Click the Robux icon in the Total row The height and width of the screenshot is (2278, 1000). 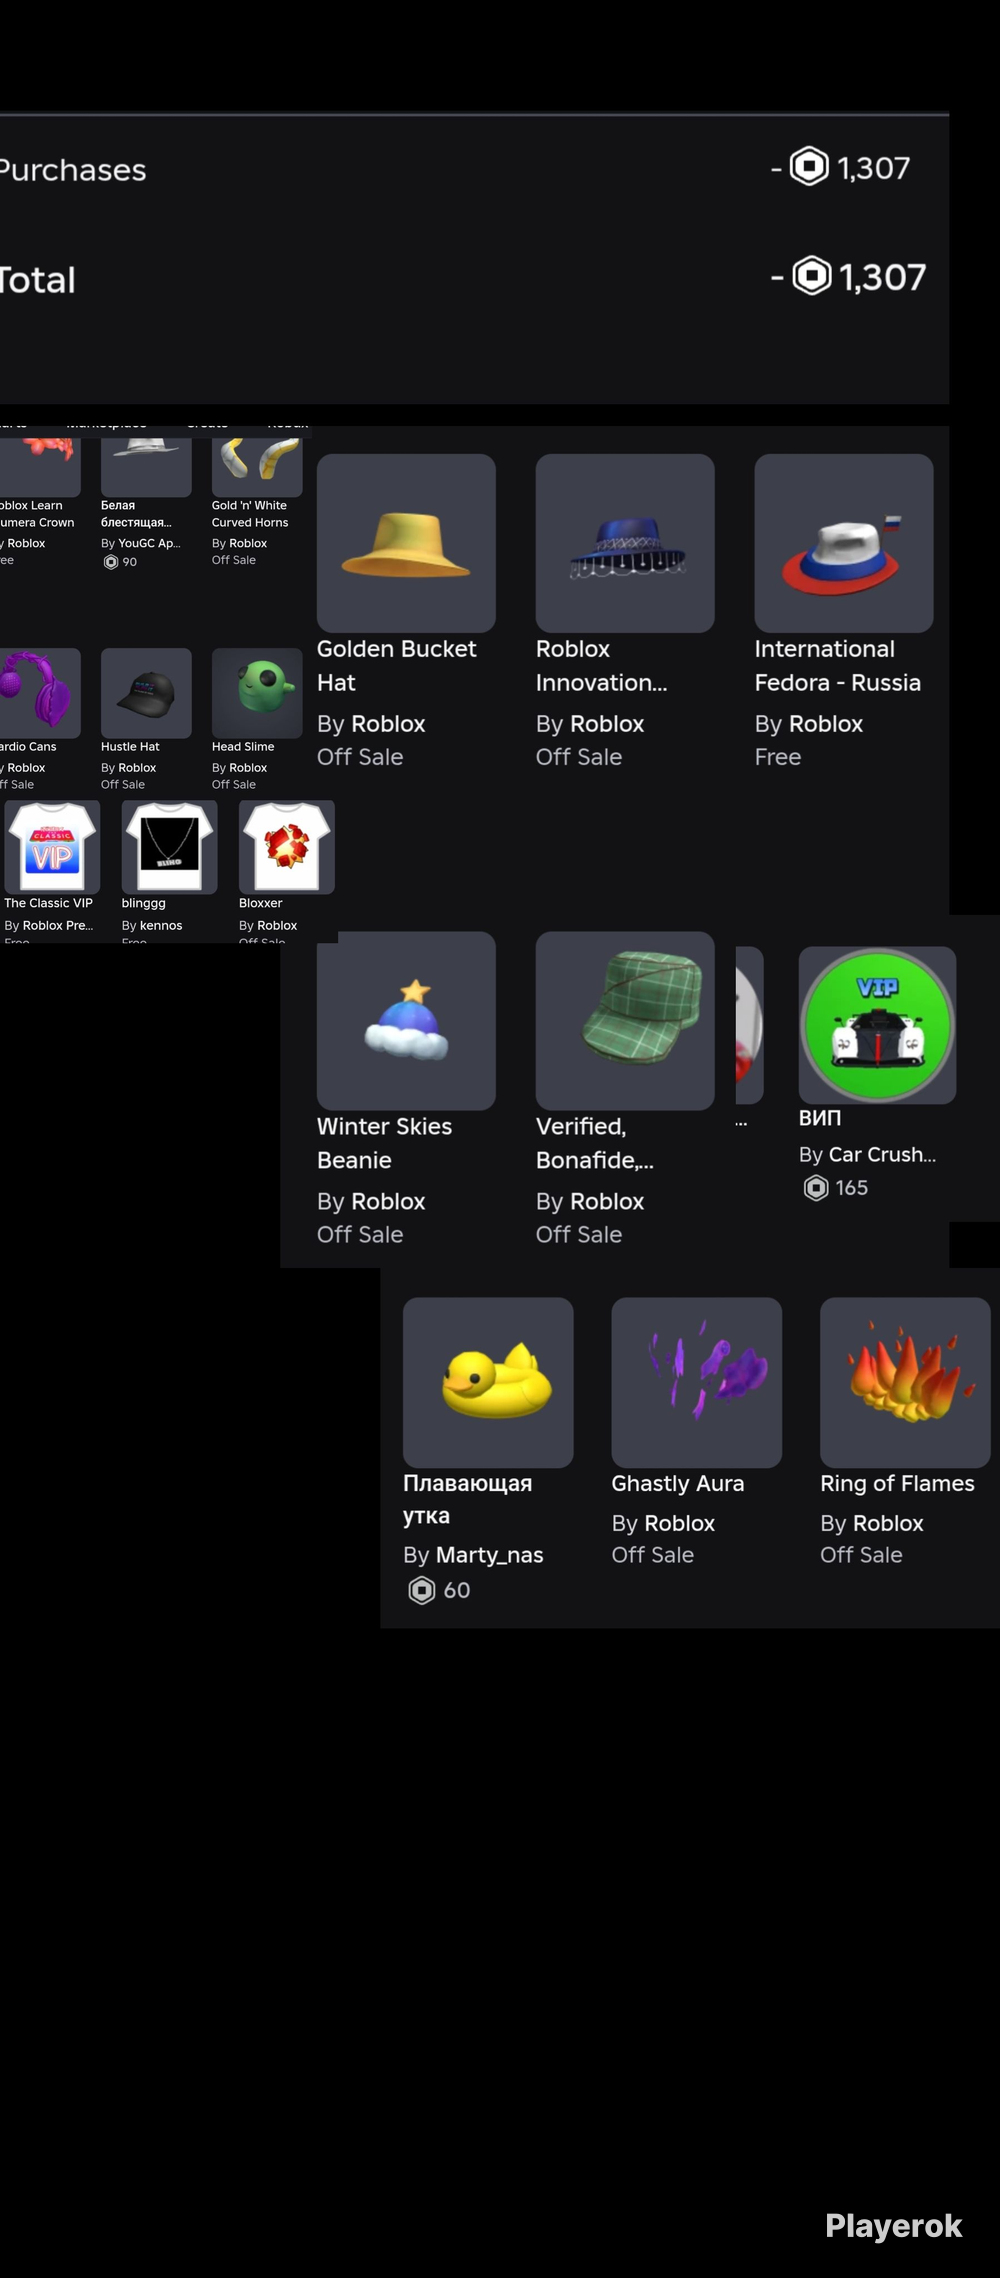click(x=812, y=275)
